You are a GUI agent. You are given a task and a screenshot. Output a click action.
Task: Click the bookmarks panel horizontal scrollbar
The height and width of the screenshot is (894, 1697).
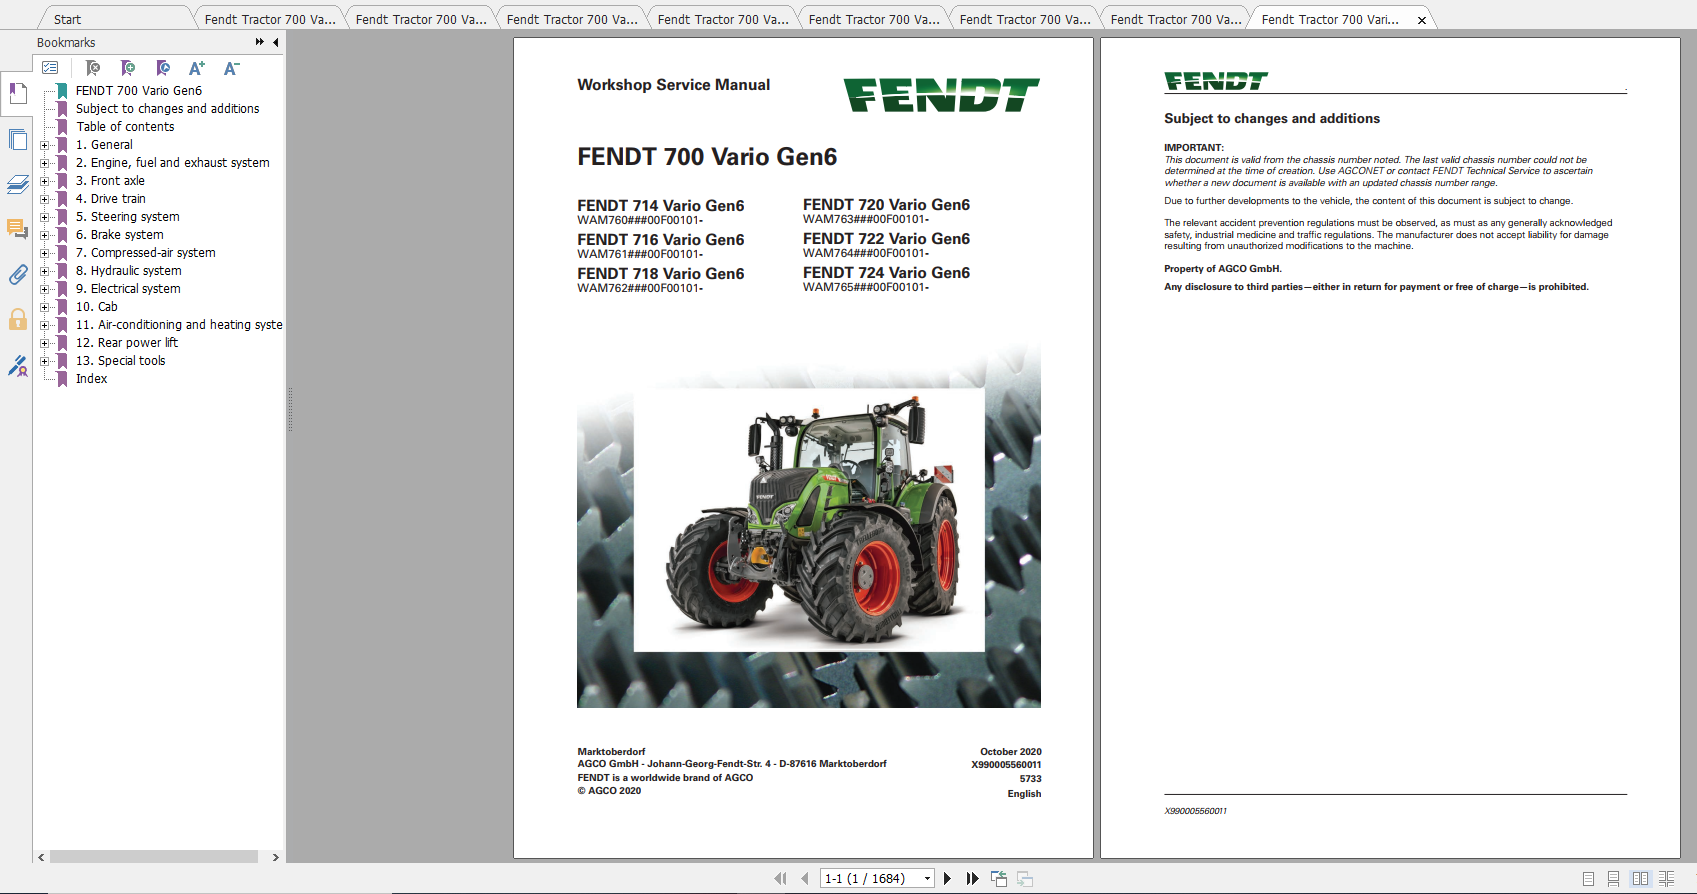(154, 857)
